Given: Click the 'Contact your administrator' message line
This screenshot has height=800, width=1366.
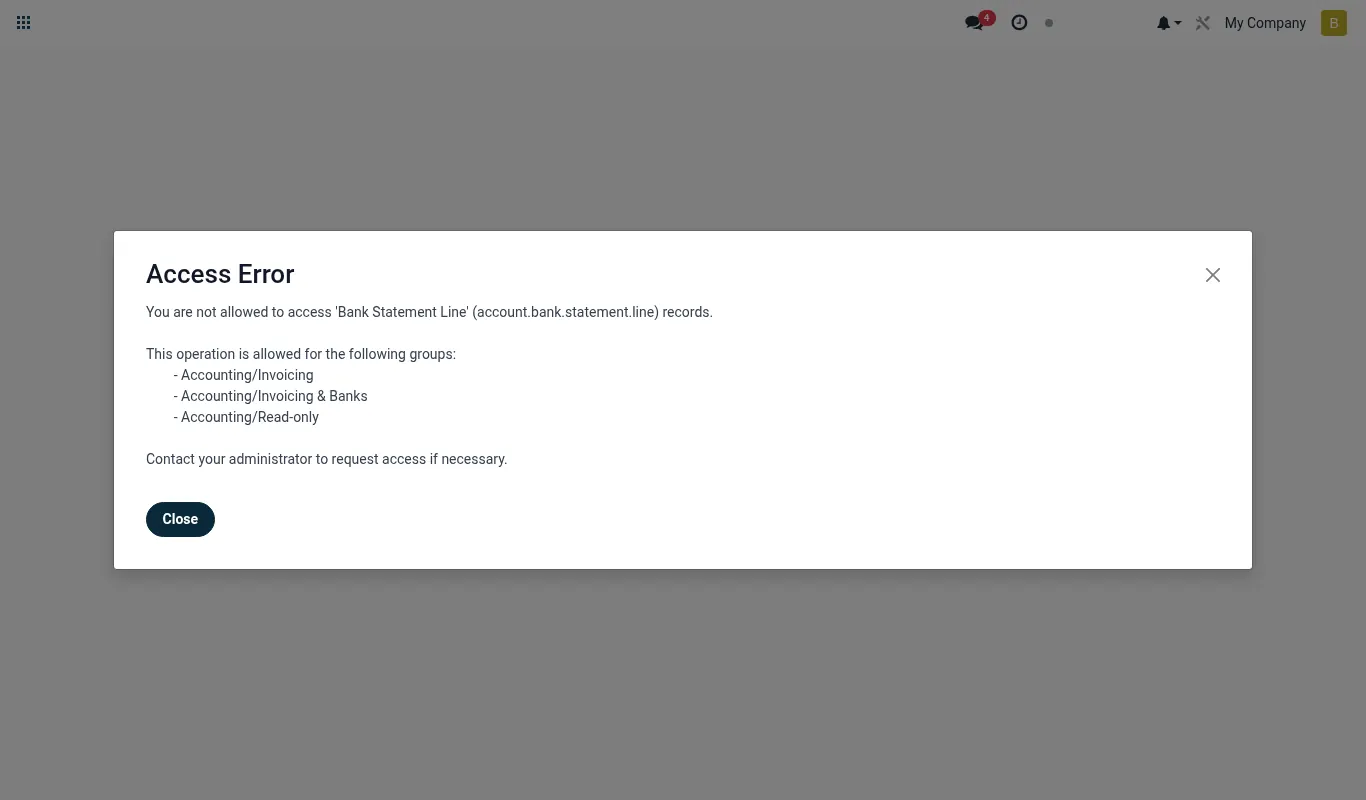Looking at the screenshot, I should (x=327, y=459).
